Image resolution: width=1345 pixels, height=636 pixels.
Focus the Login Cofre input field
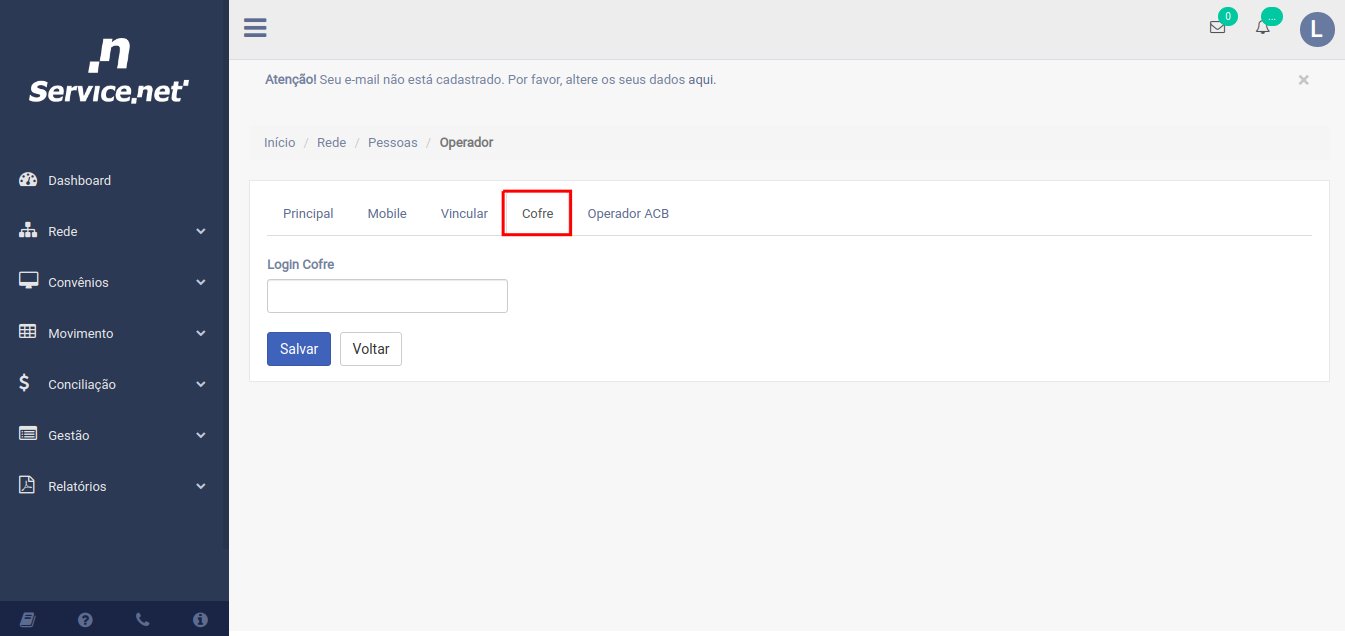[x=387, y=296]
